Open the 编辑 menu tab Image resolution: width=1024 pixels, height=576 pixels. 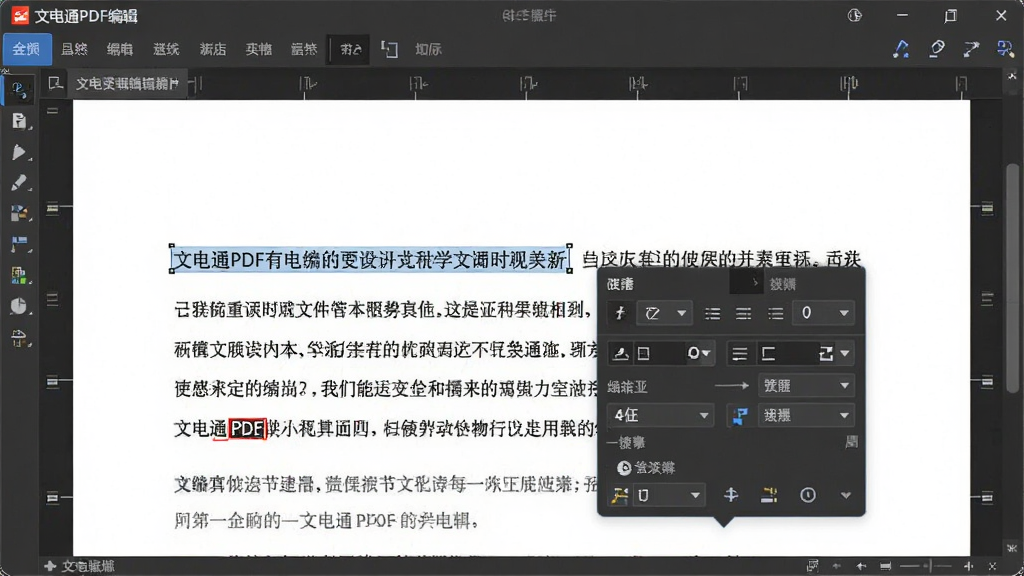pos(120,50)
